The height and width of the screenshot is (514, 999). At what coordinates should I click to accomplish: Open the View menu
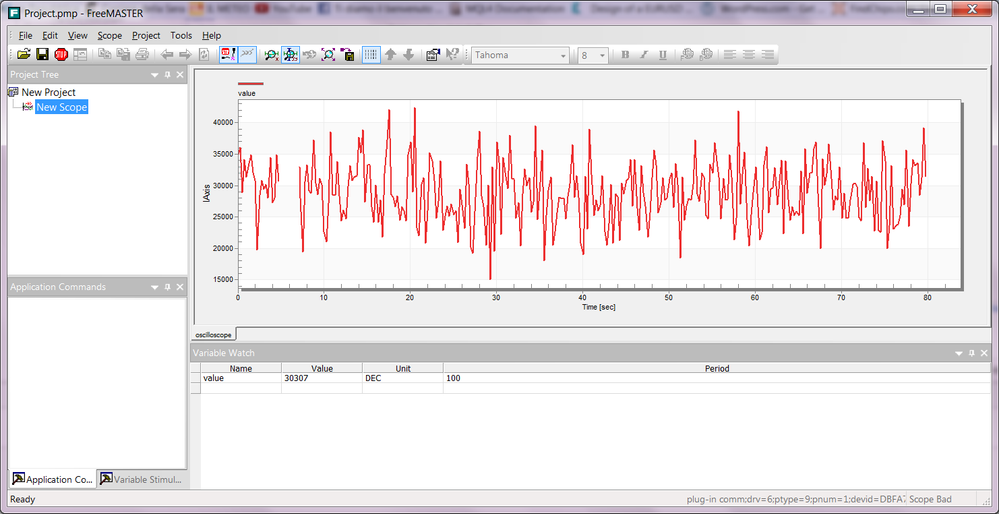point(78,36)
